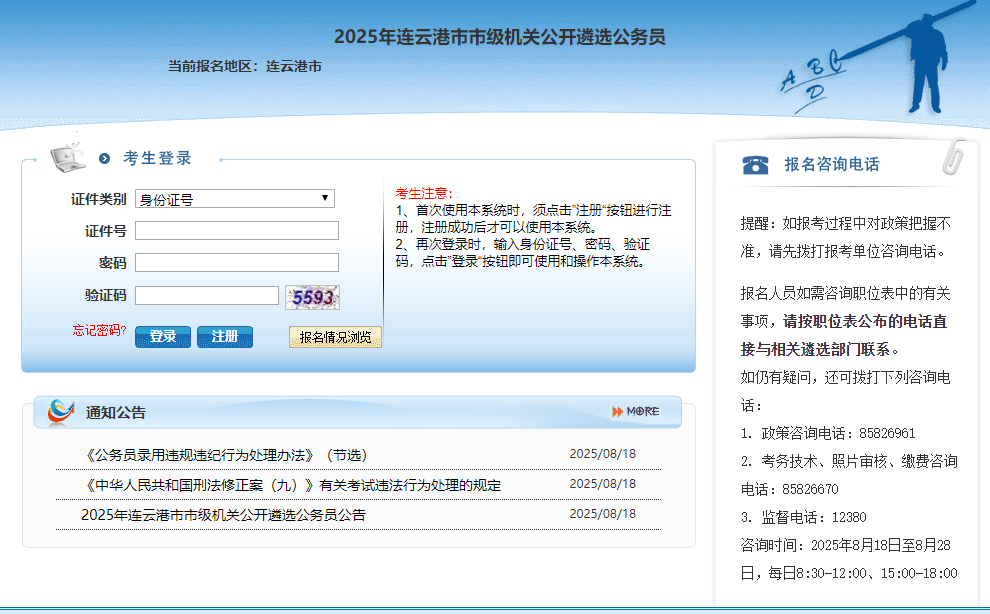990x614 pixels.
Task: Click the telephone icon beside 报名咨询电话
Action: 756,165
